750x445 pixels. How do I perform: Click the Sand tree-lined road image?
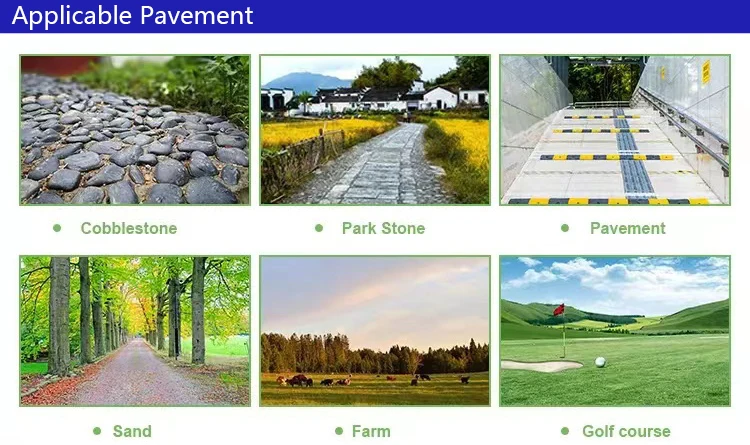tap(135, 331)
